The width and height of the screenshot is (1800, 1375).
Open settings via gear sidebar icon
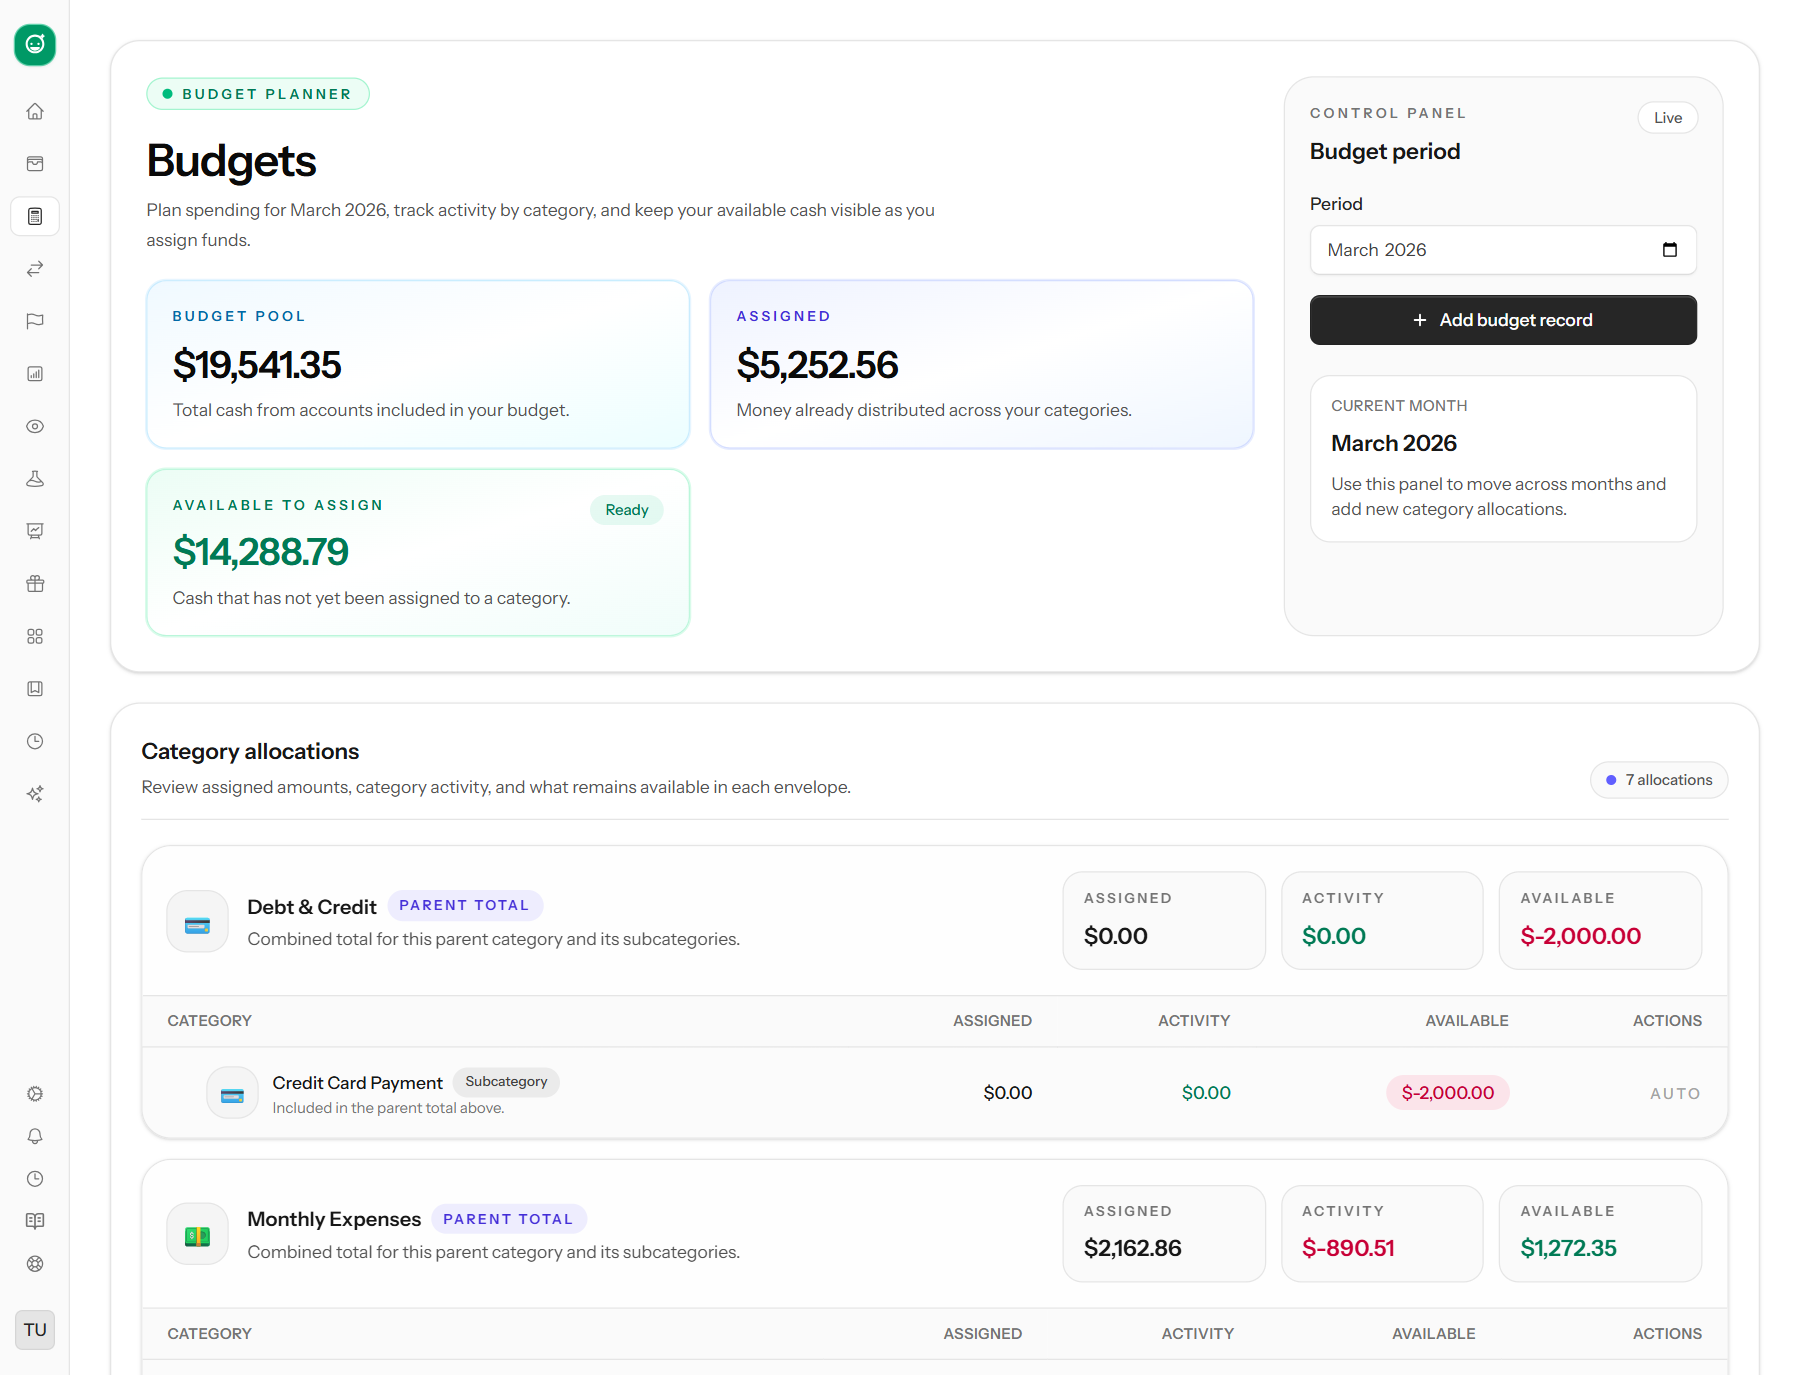(35, 1094)
